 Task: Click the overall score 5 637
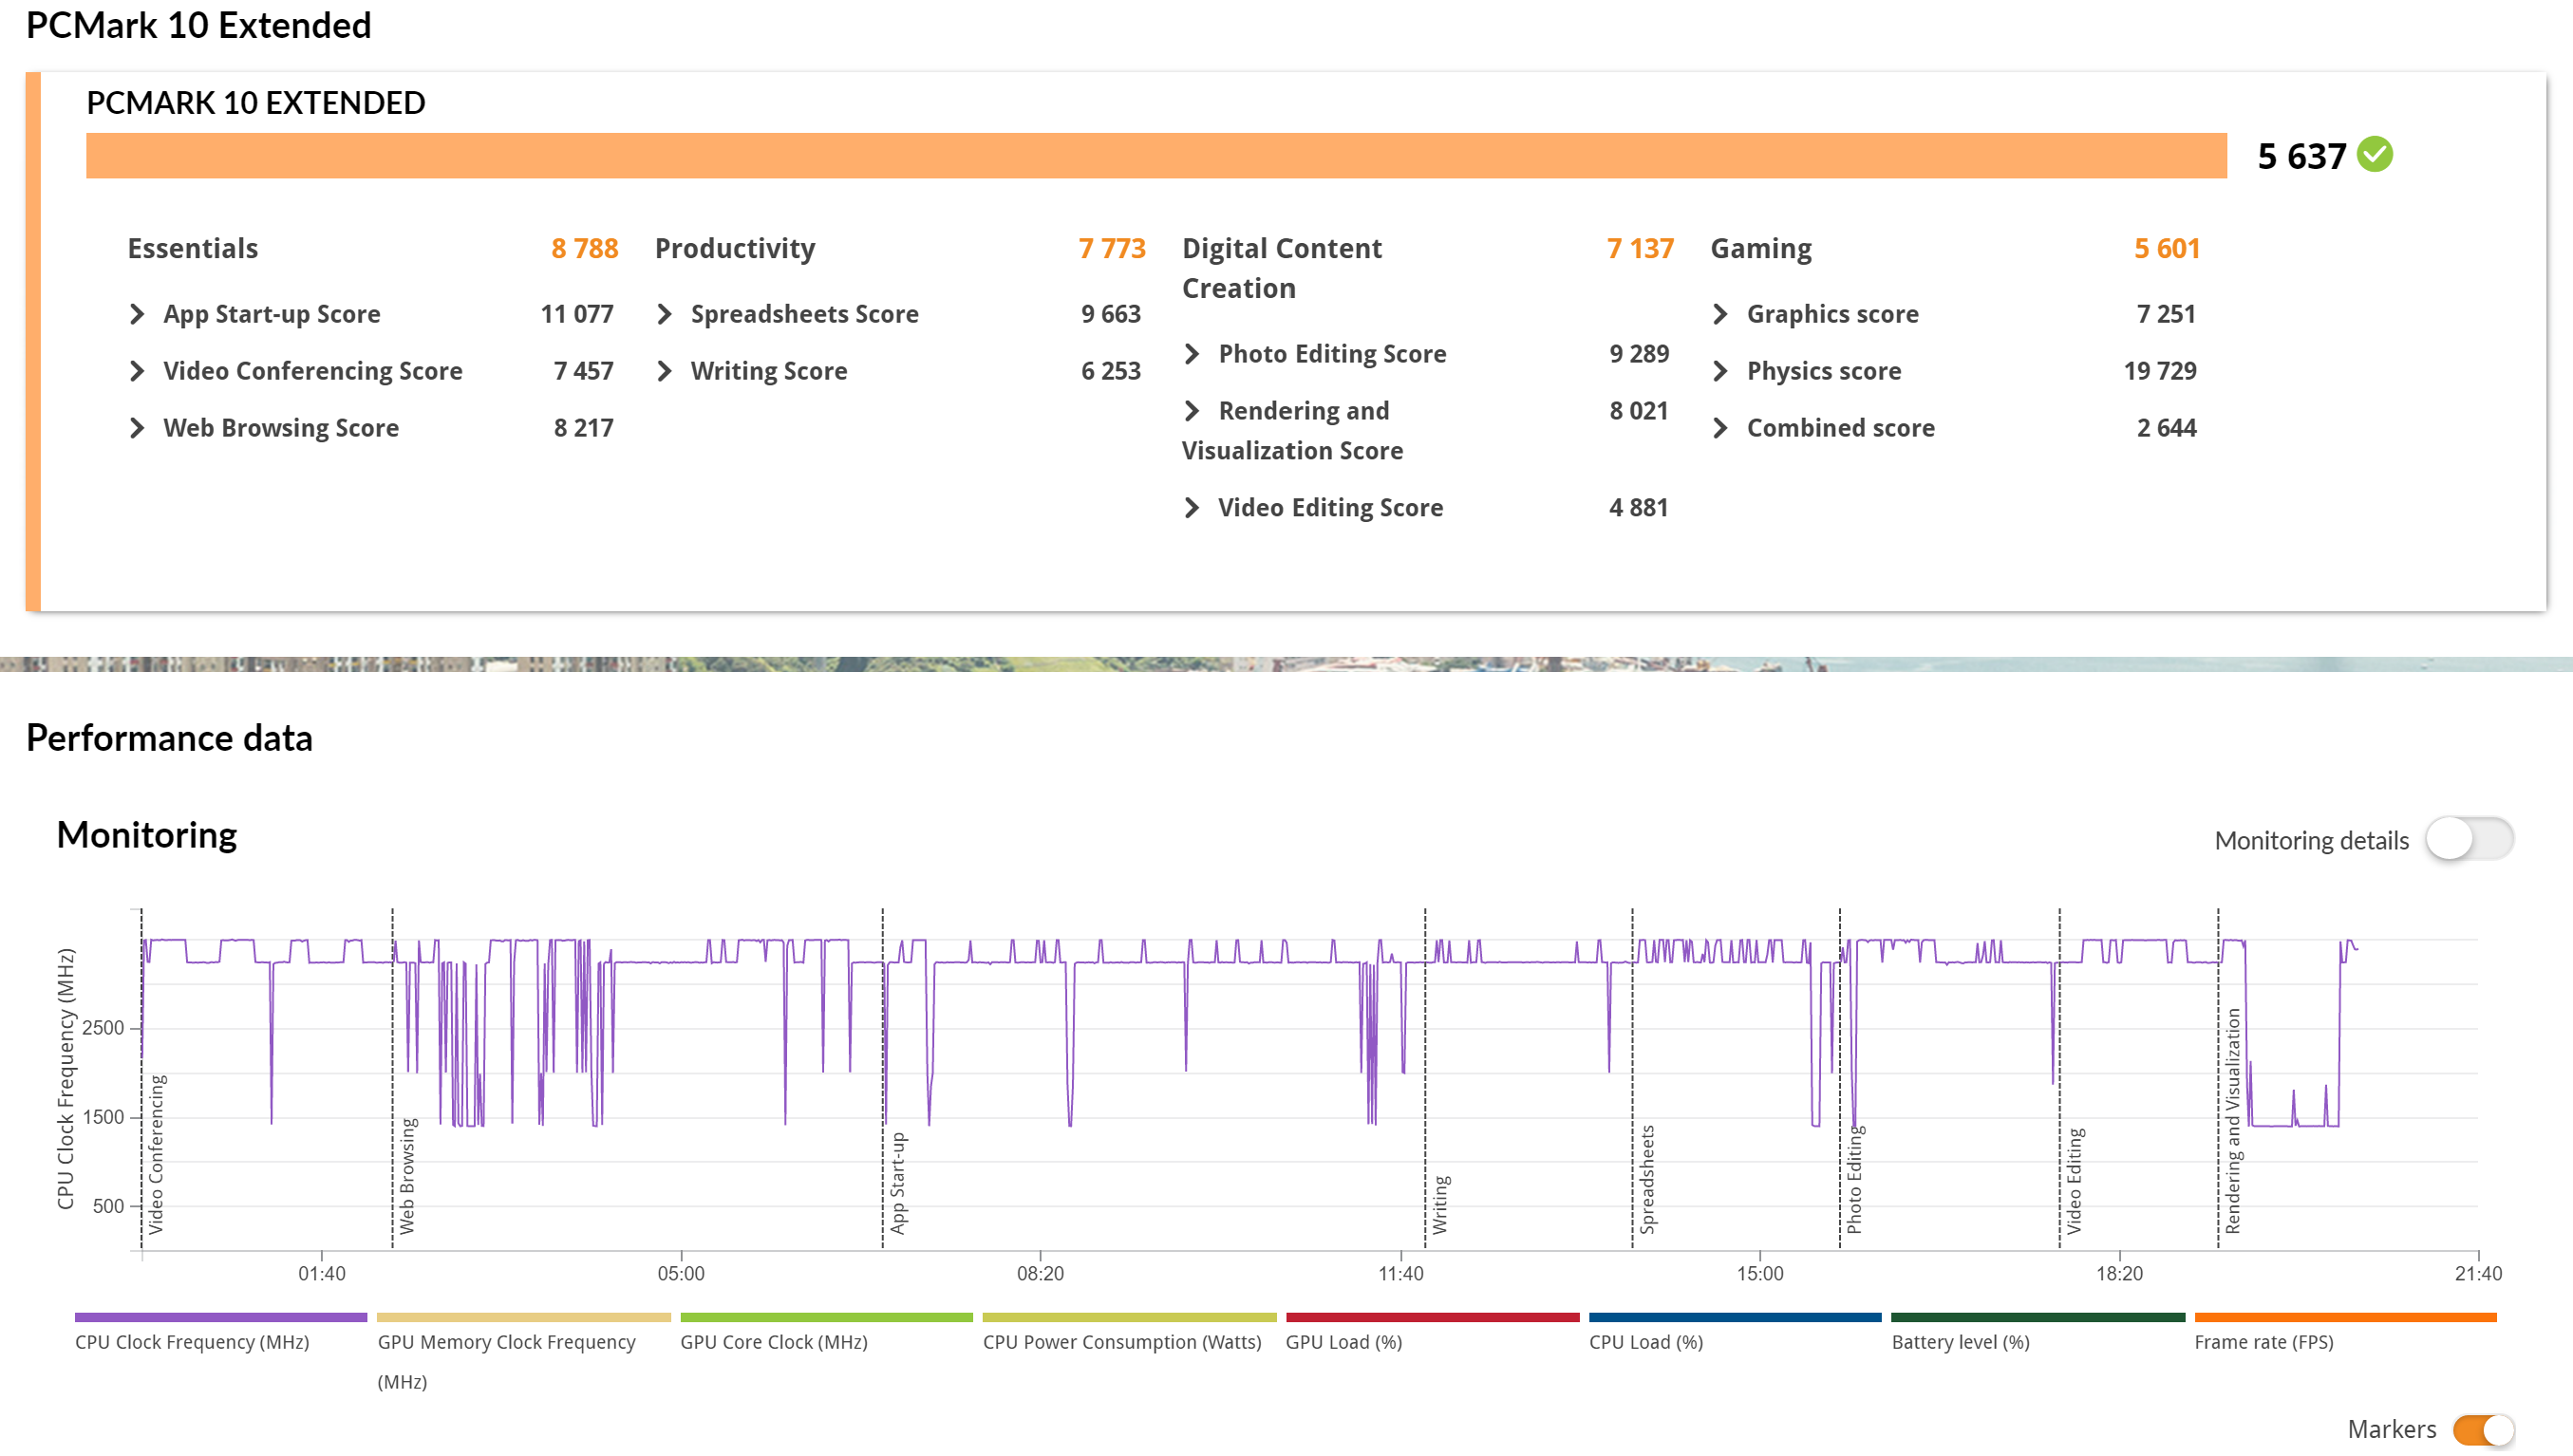(2302, 156)
